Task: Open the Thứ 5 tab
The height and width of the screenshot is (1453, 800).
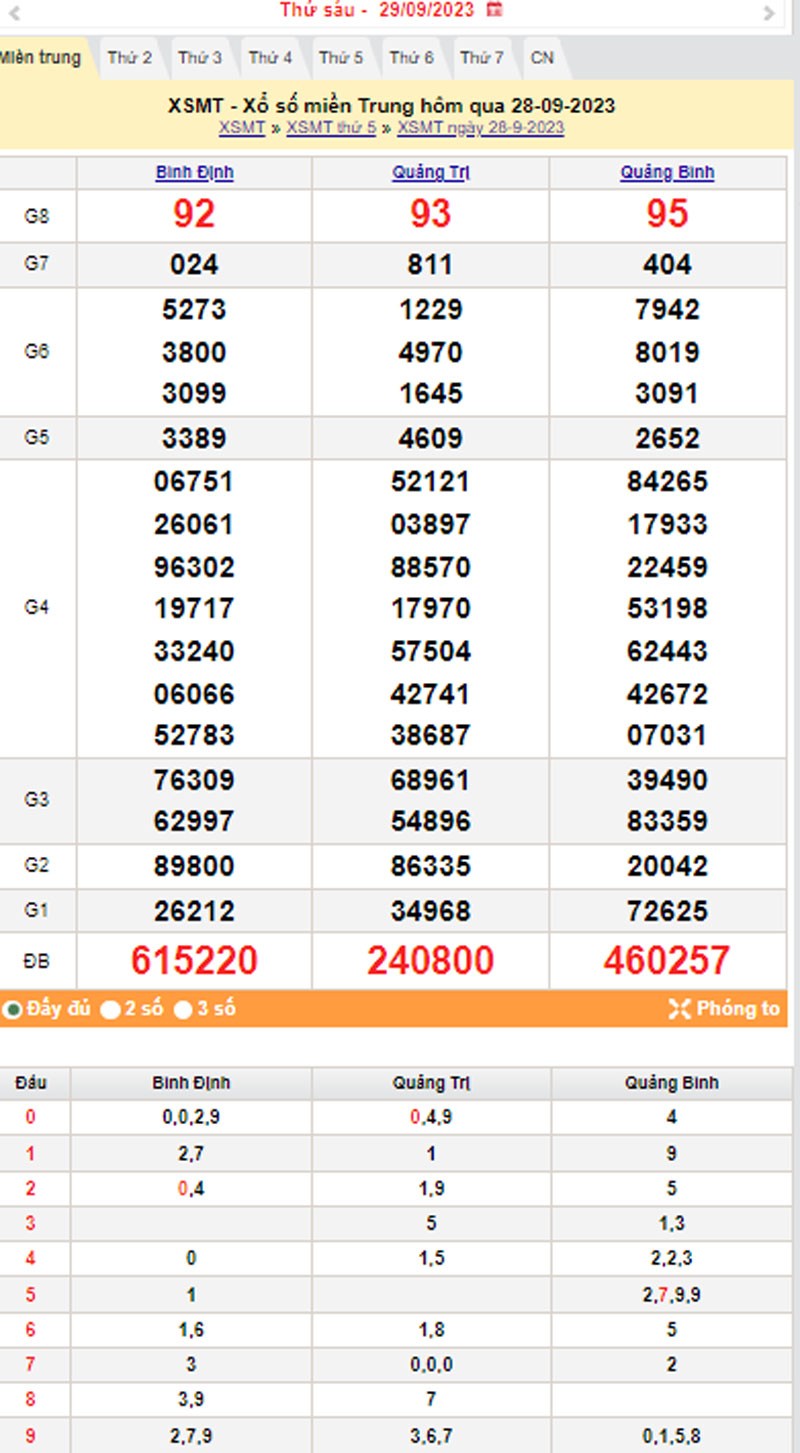Action: tap(341, 58)
